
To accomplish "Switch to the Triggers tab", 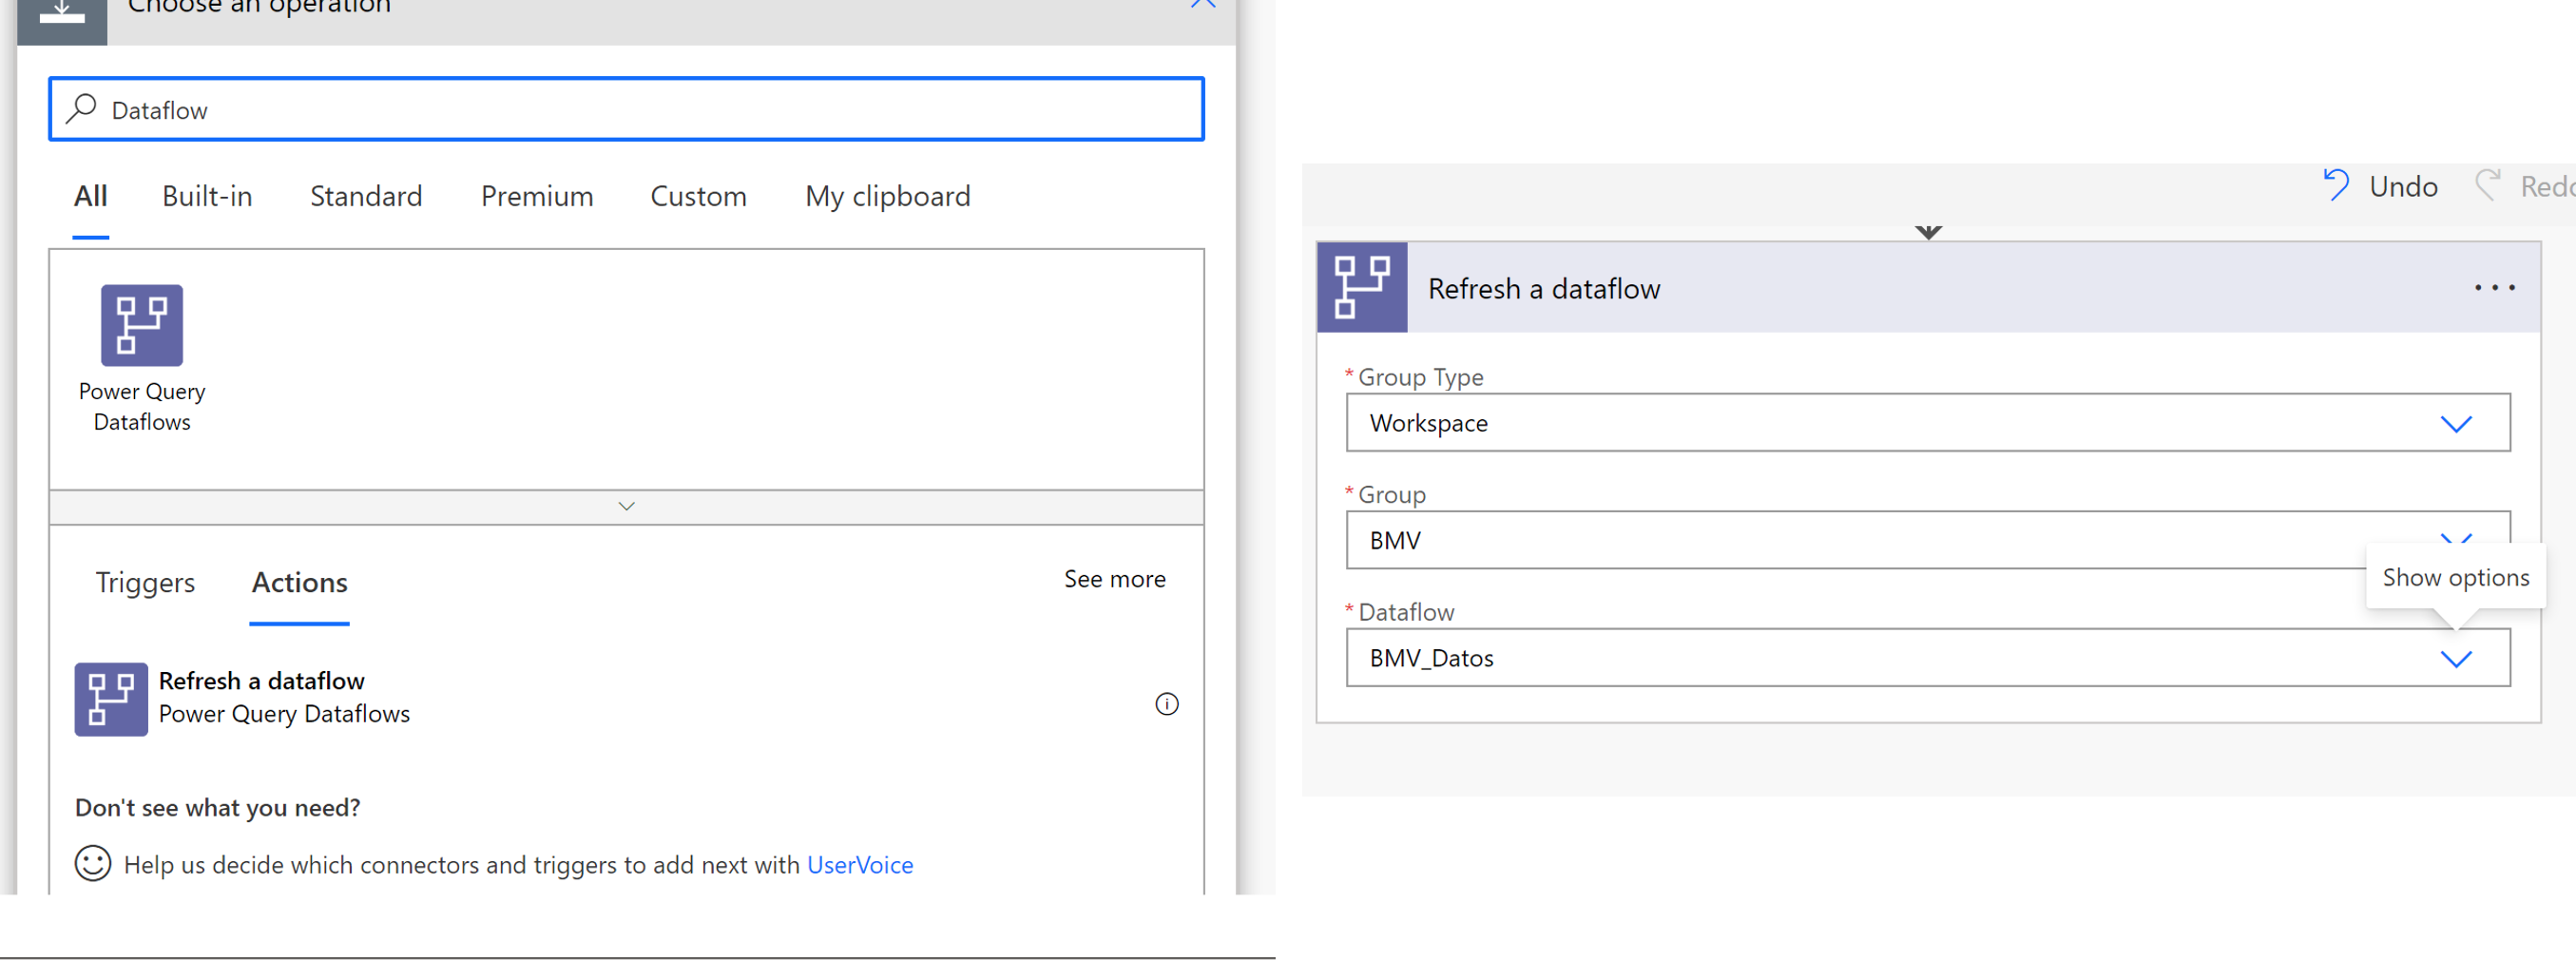I will pos(145,582).
